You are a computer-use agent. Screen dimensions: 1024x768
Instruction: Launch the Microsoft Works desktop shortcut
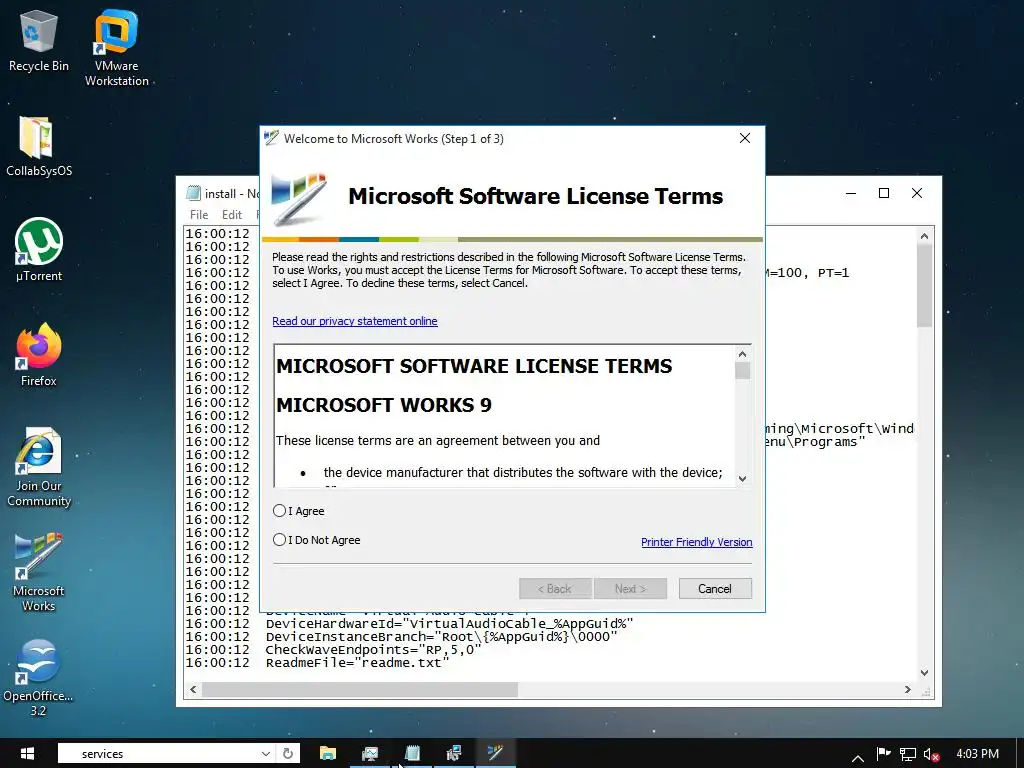[39, 572]
